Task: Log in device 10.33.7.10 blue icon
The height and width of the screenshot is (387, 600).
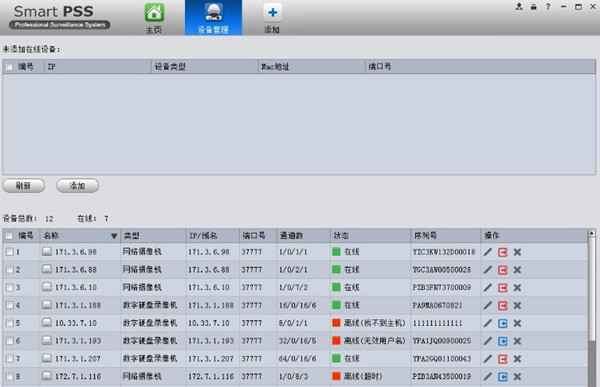Action: coord(503,323)
